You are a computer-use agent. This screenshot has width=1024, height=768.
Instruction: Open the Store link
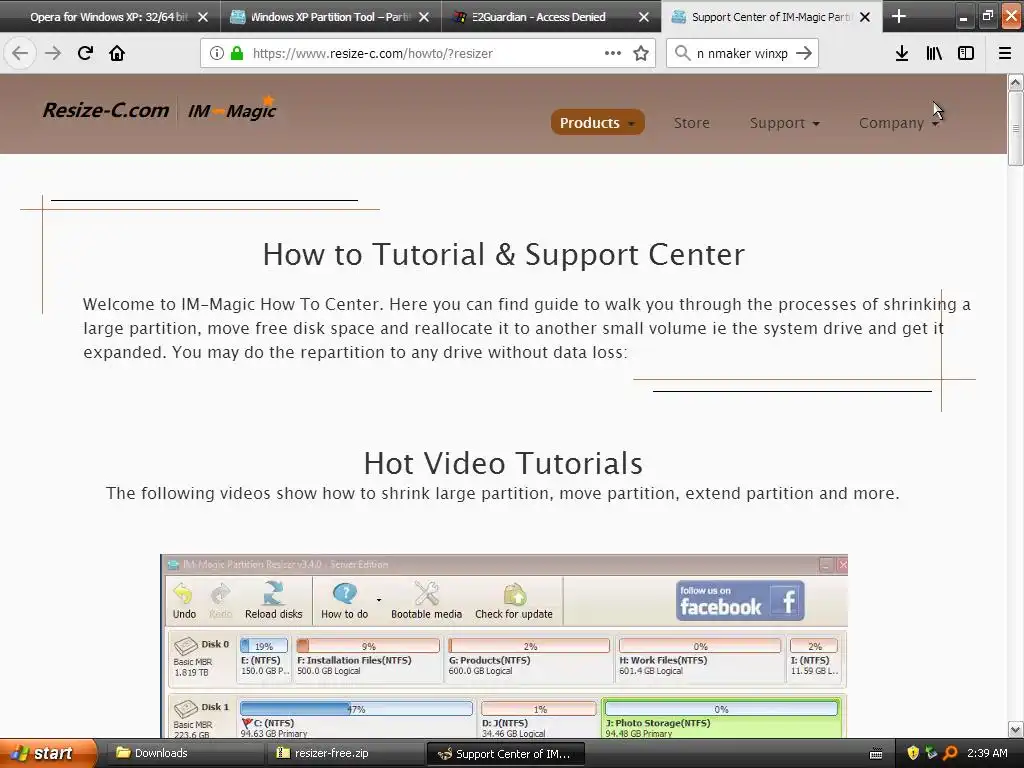[692, 123]
